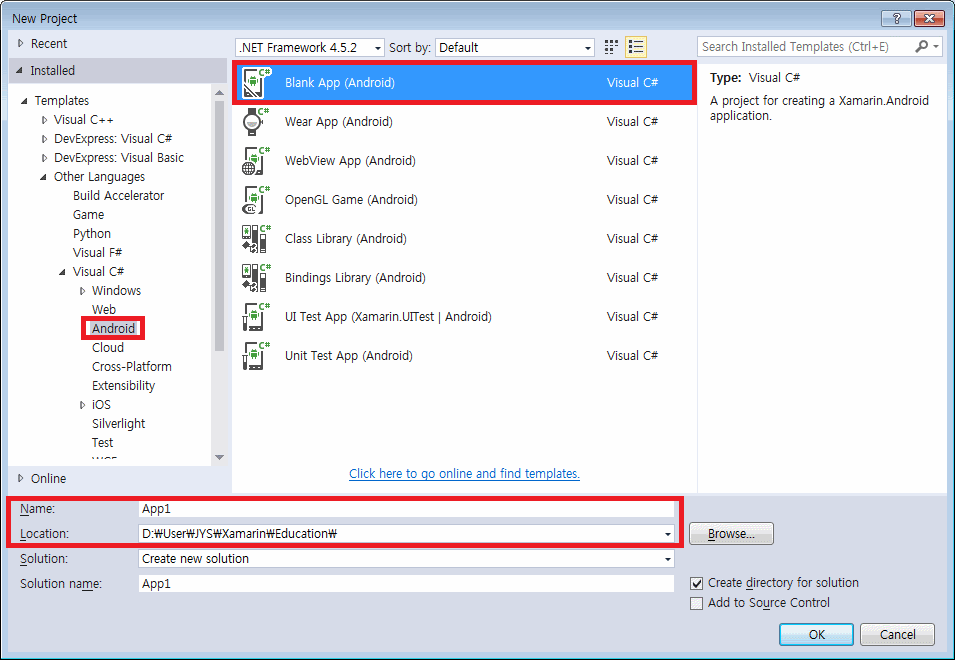955x660 pixels.
Task: Click the project Name input field
Action: coord(406,509)
